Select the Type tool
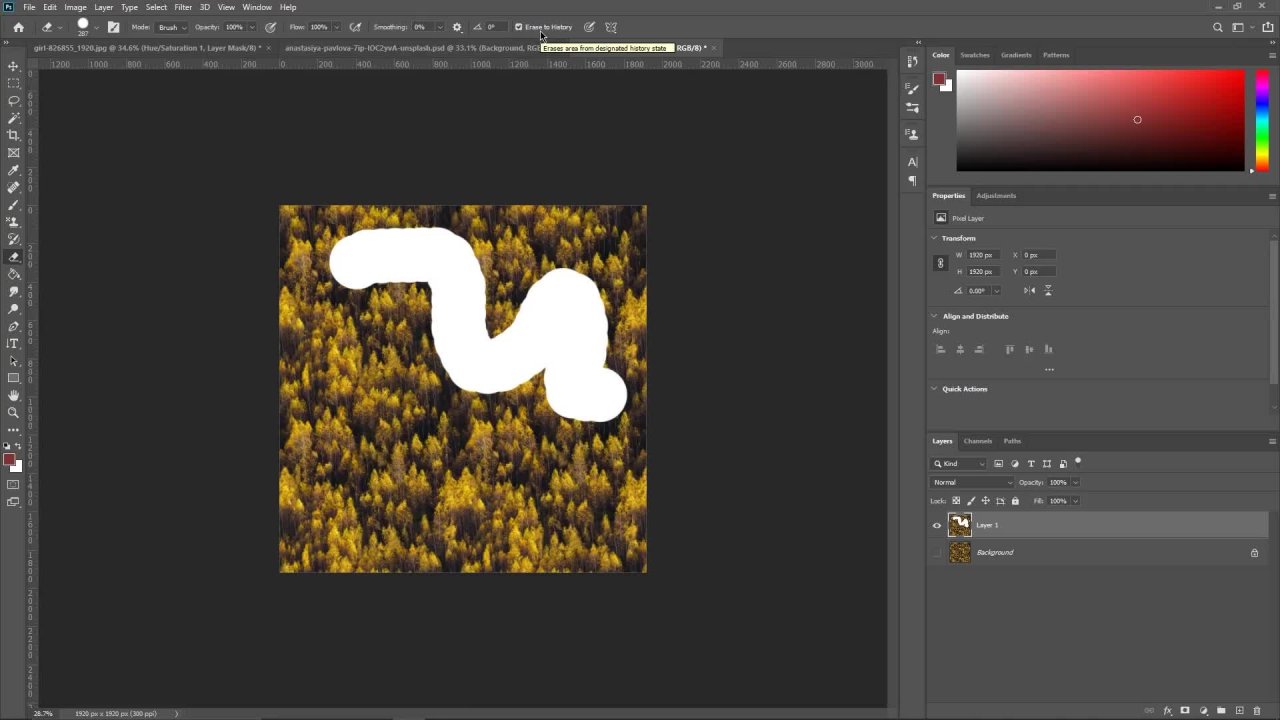Image resolution: width=1280 pixels, height=720 pixels. click(13, 343)
